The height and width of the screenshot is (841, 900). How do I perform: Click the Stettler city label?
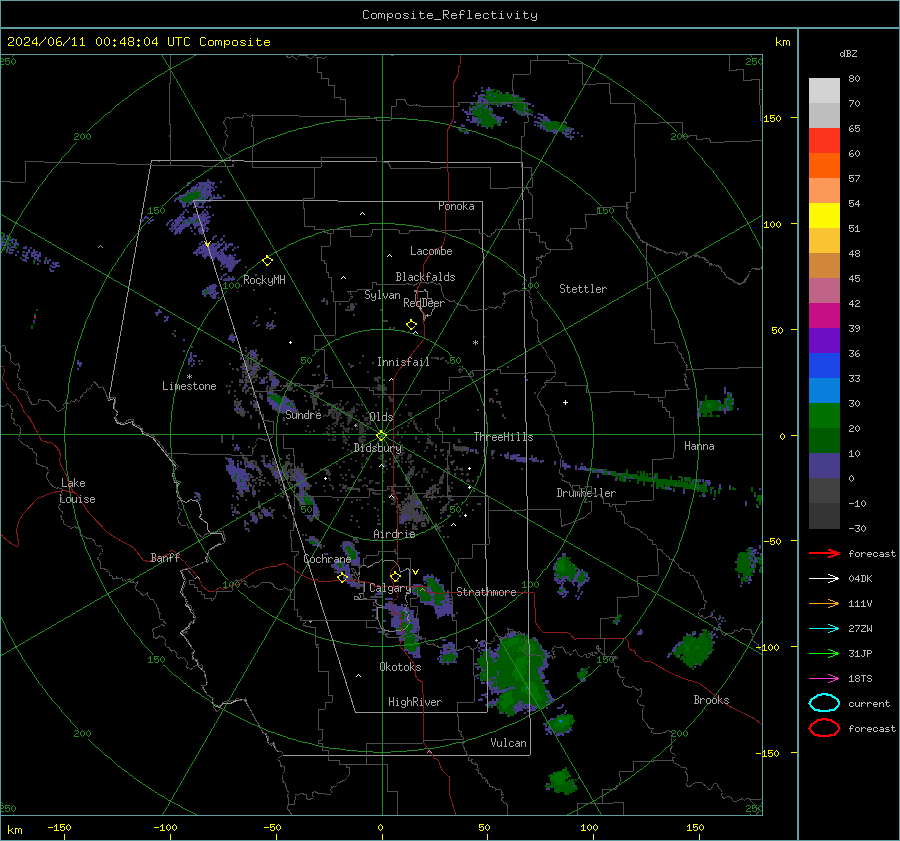click(583, 289)
